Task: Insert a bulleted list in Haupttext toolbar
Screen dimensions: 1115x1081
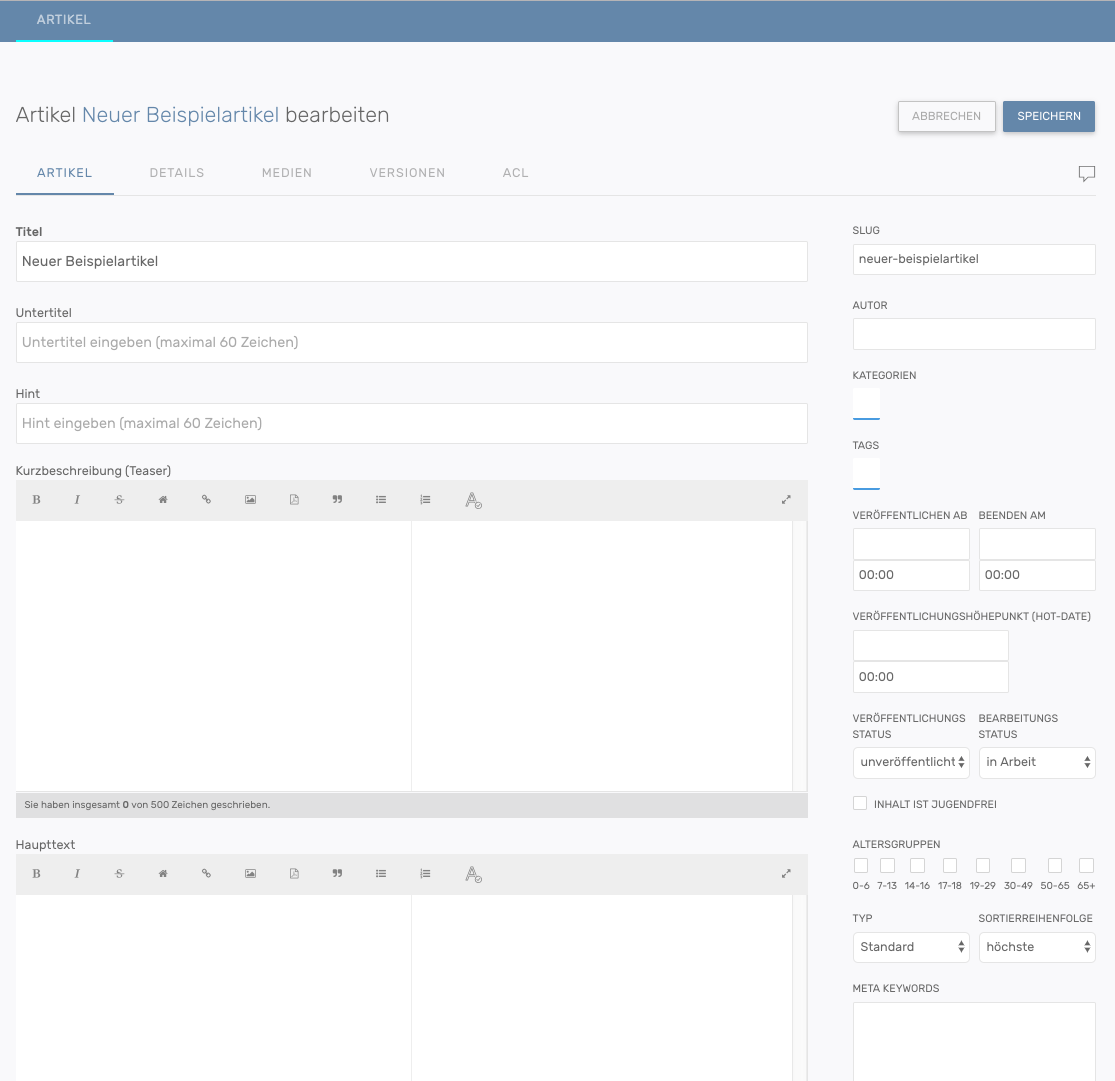Action: pyautogui.click(x=381, y=873)
